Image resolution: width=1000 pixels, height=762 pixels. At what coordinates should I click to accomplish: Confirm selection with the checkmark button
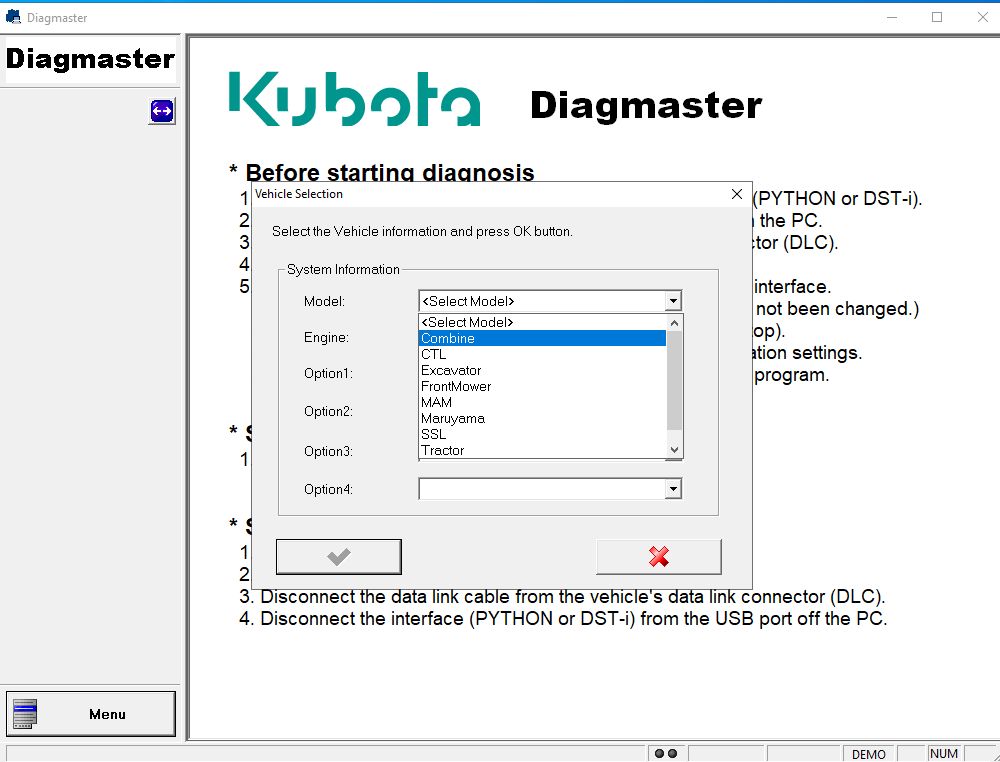(x=339, y=557)
